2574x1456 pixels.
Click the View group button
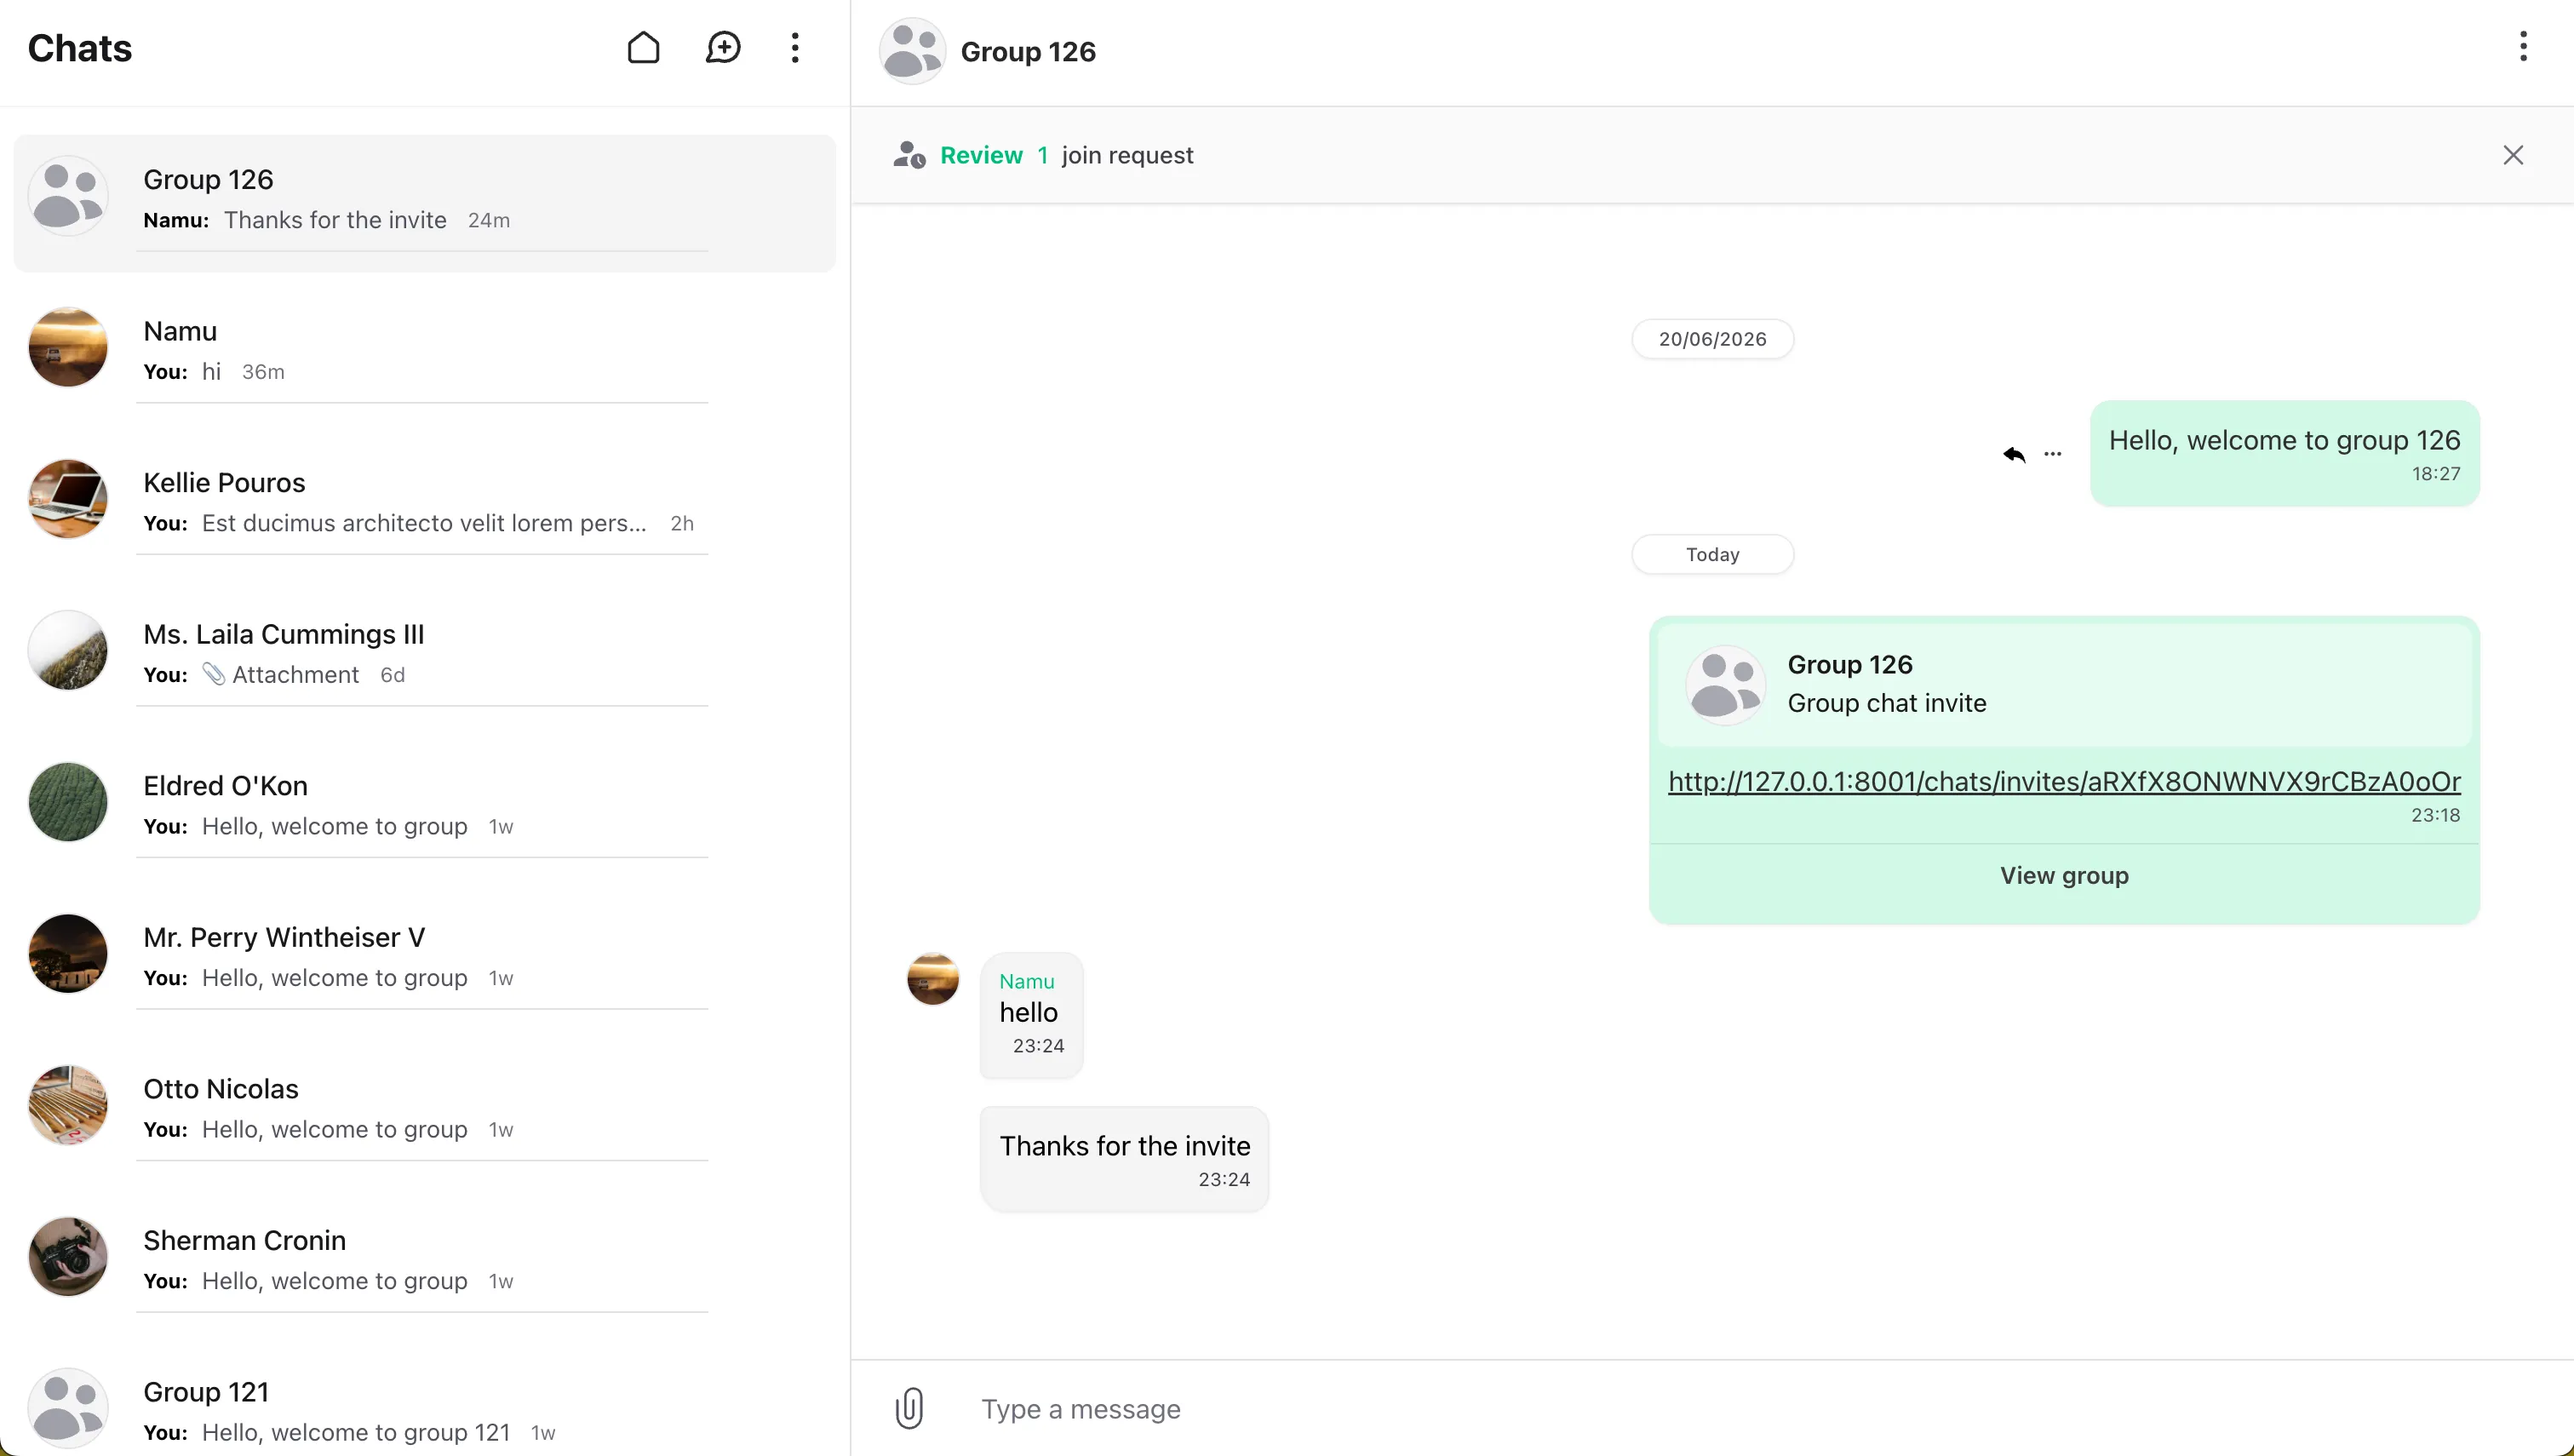[2064, 875]
